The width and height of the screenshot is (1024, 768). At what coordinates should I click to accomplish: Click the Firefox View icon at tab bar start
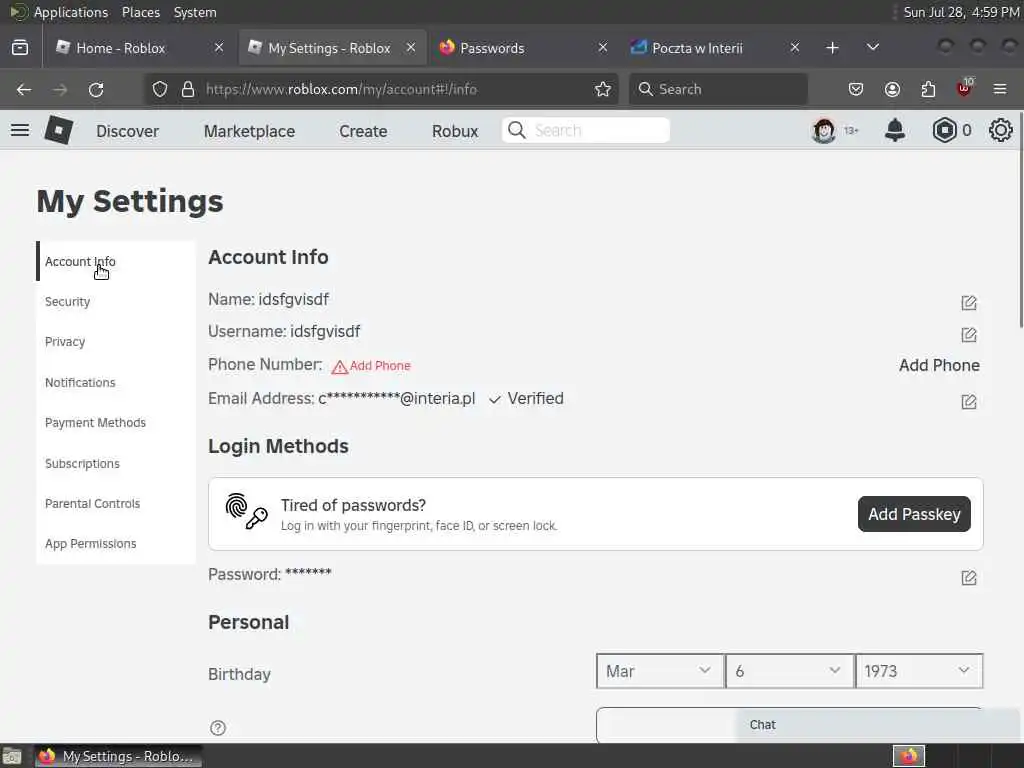coord(20,48)
